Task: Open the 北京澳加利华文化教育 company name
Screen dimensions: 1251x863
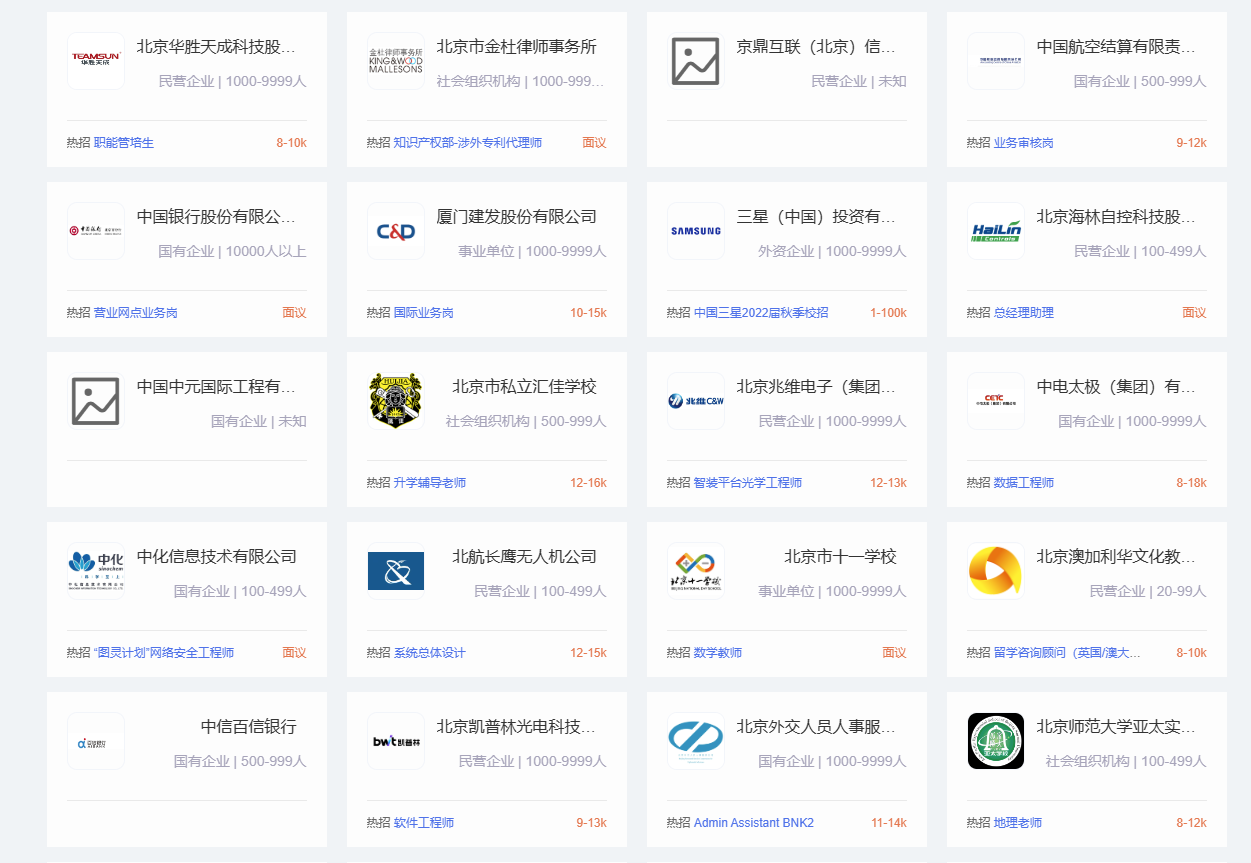Action: pos(1116,557)
